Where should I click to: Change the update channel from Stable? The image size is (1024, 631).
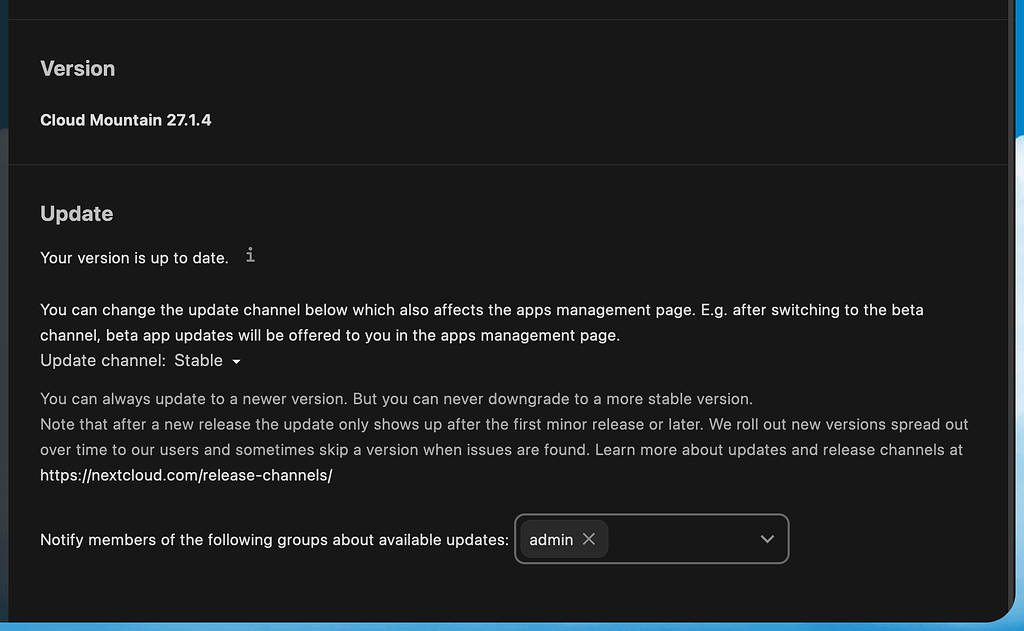click(206, 361)
